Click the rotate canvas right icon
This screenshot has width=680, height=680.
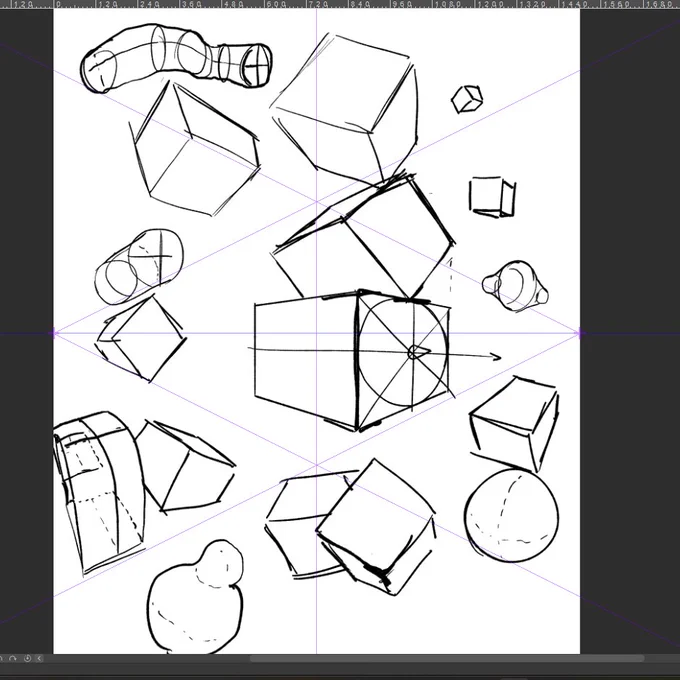(x=13, y=658)
